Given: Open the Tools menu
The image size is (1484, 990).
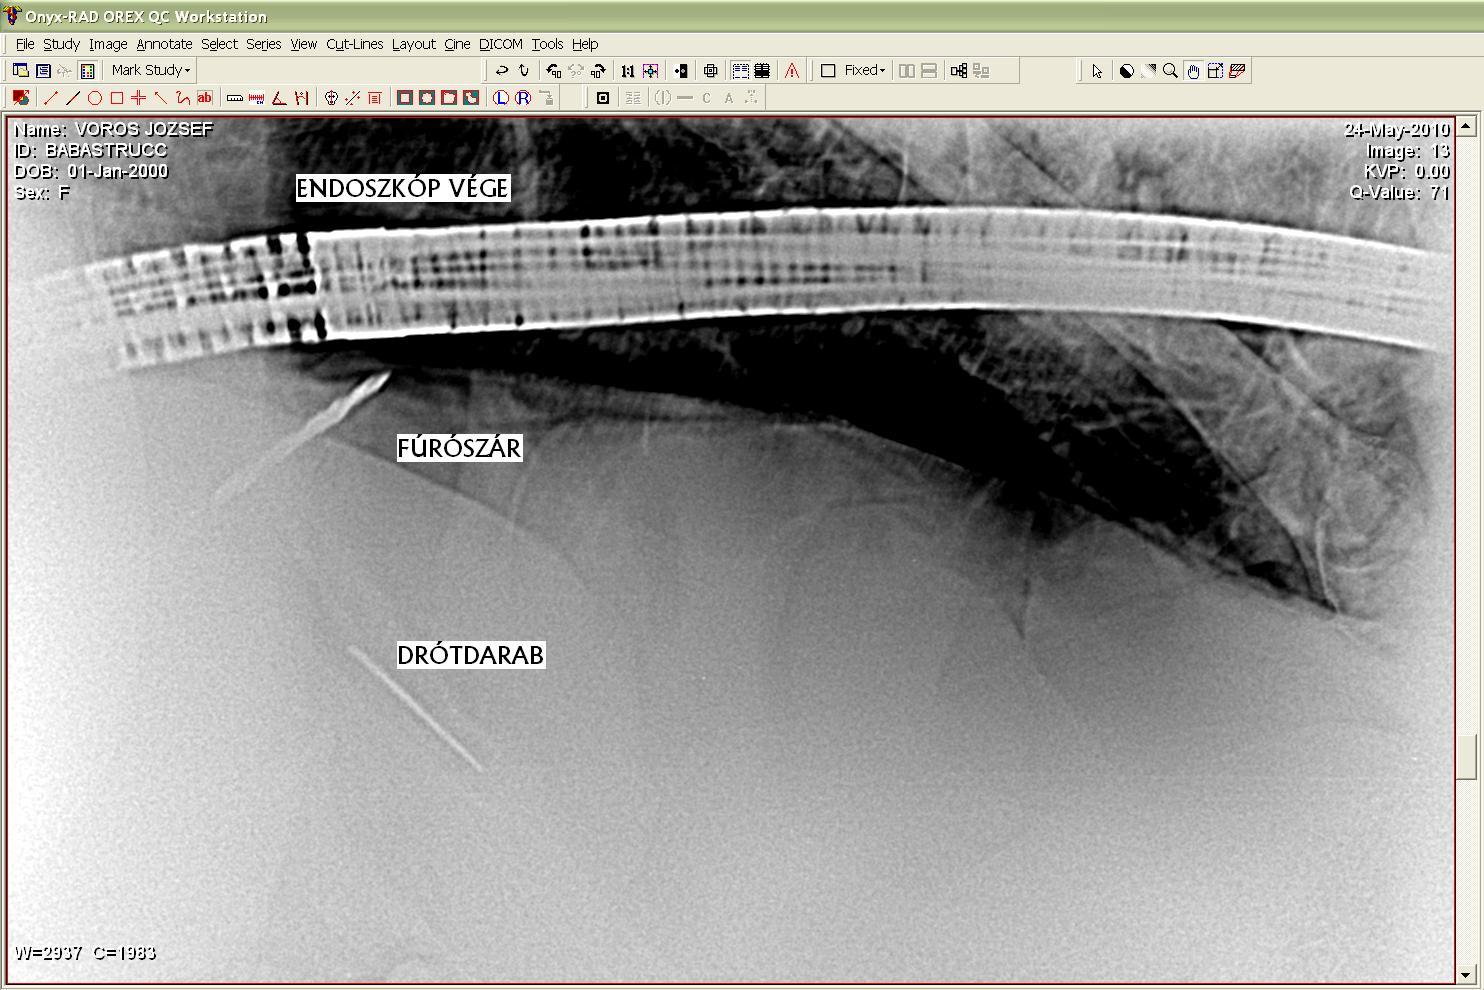Looking at the screenshot, I should tap(547, 44).
